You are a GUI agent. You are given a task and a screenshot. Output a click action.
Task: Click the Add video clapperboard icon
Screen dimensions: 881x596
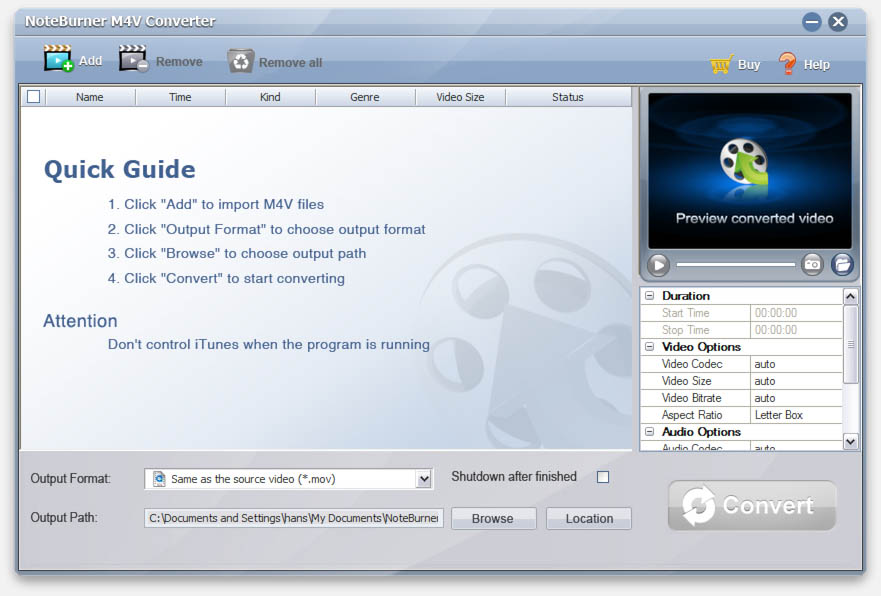point(58,58)
